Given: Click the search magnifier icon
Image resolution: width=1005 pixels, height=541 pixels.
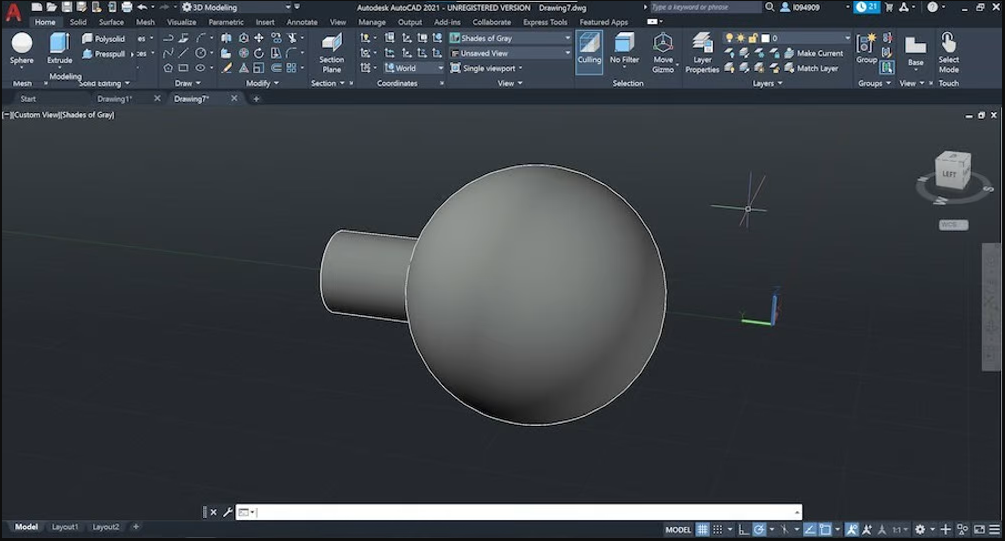Looking at the screenshot, I should (770, 7).
